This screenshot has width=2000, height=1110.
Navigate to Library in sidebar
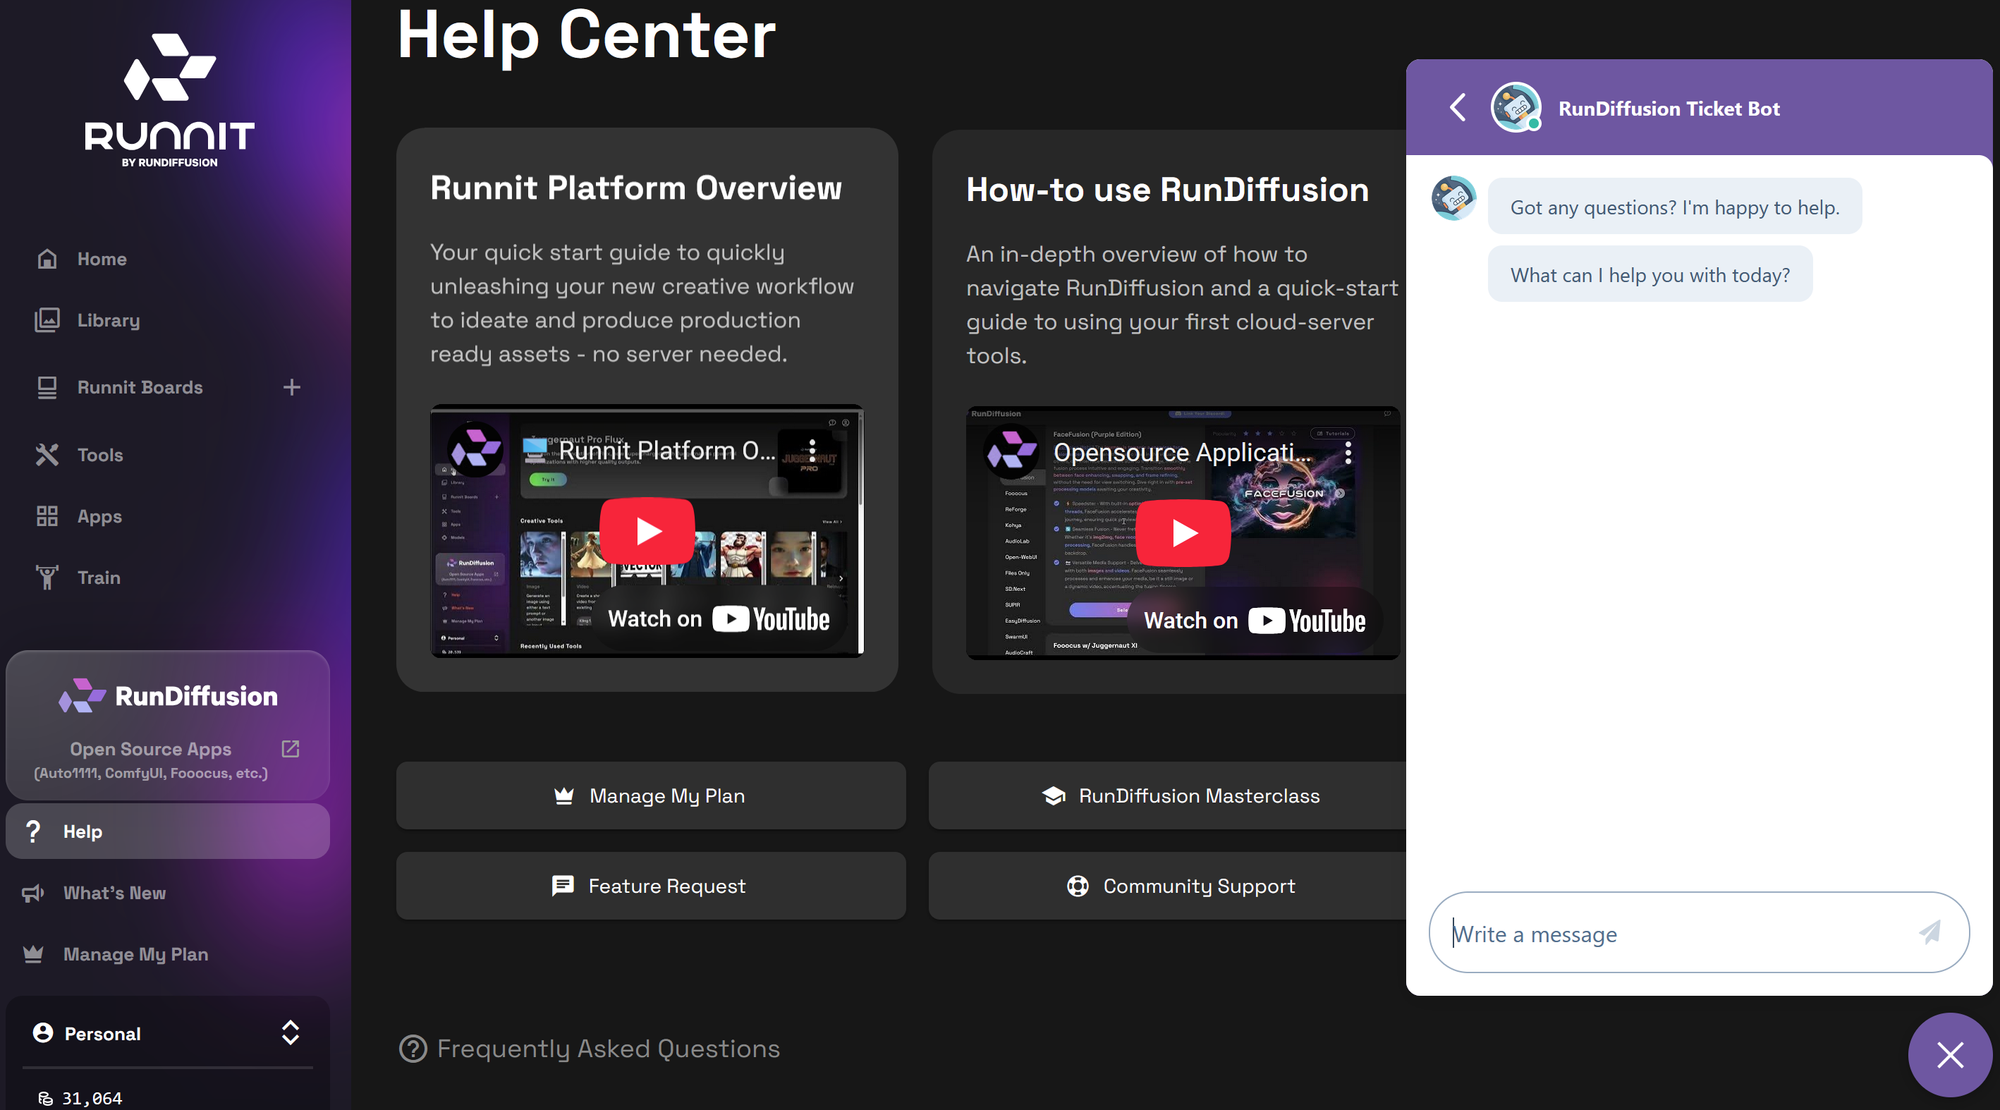click(x=108, y=320)
